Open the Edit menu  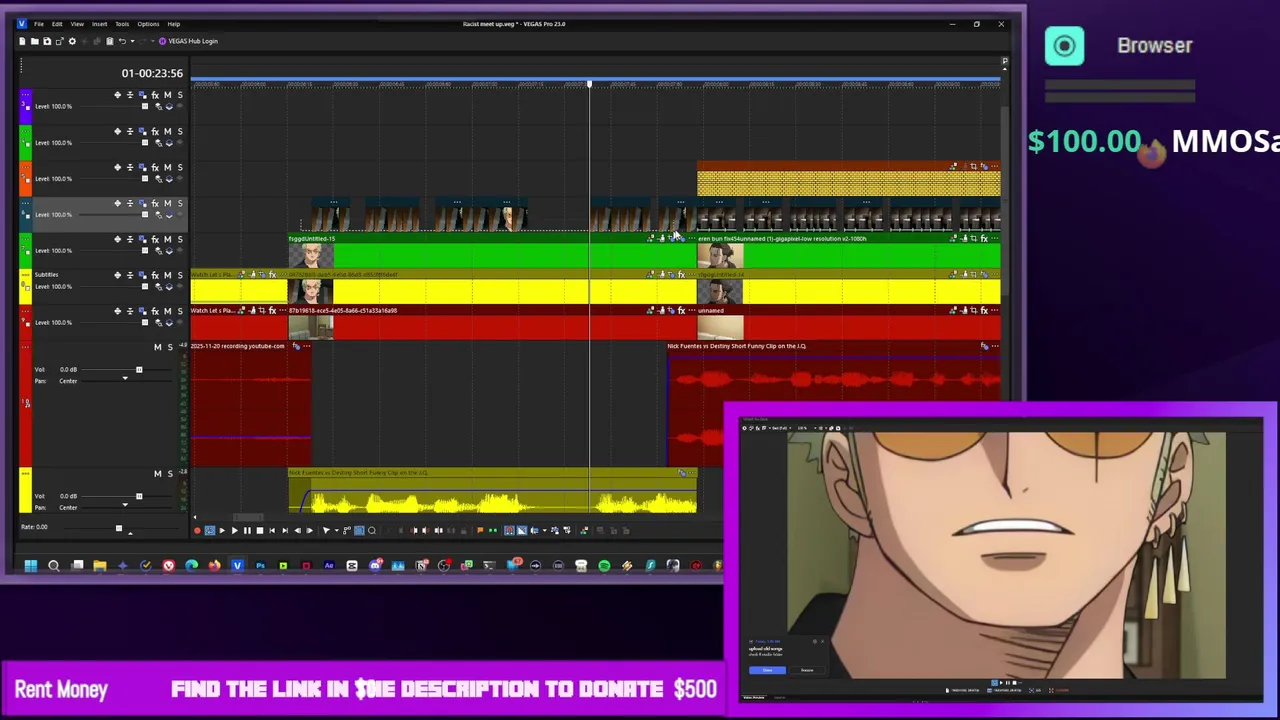(57, 24)
